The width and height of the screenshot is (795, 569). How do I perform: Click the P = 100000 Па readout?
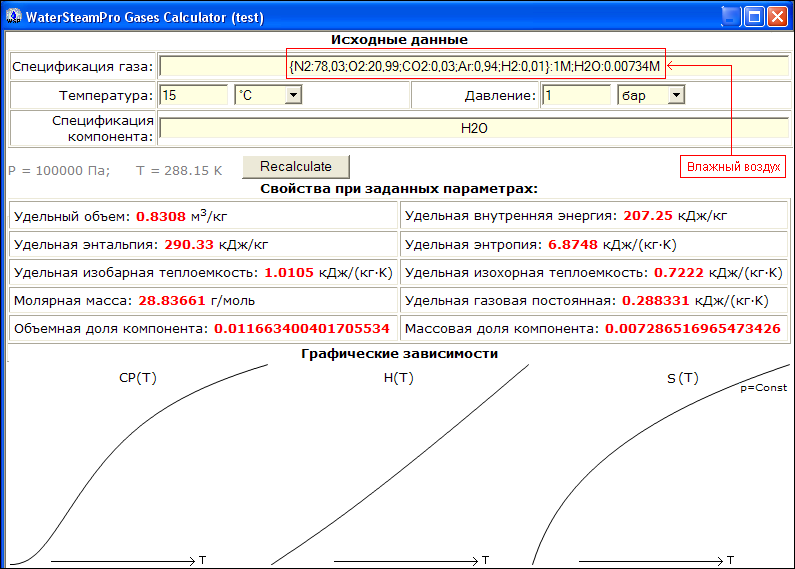click(59, 170)
